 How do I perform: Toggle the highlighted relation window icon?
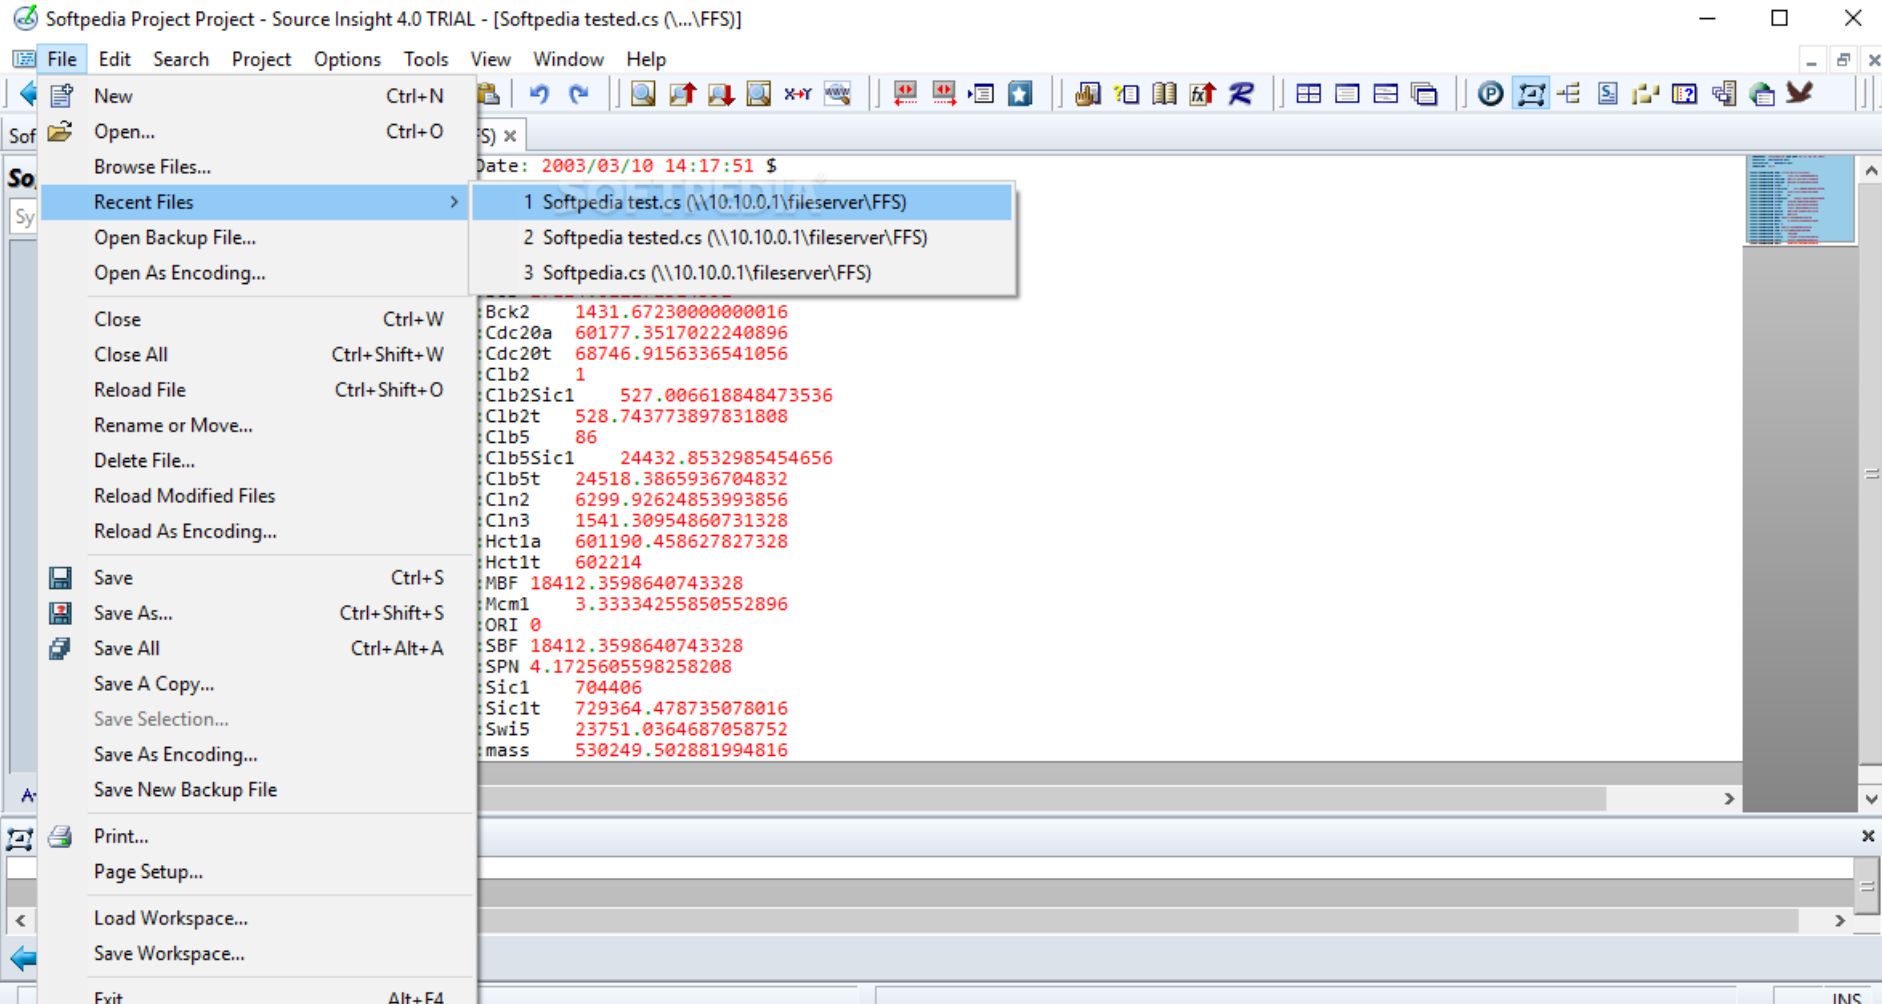click(x=1530, y=94)
